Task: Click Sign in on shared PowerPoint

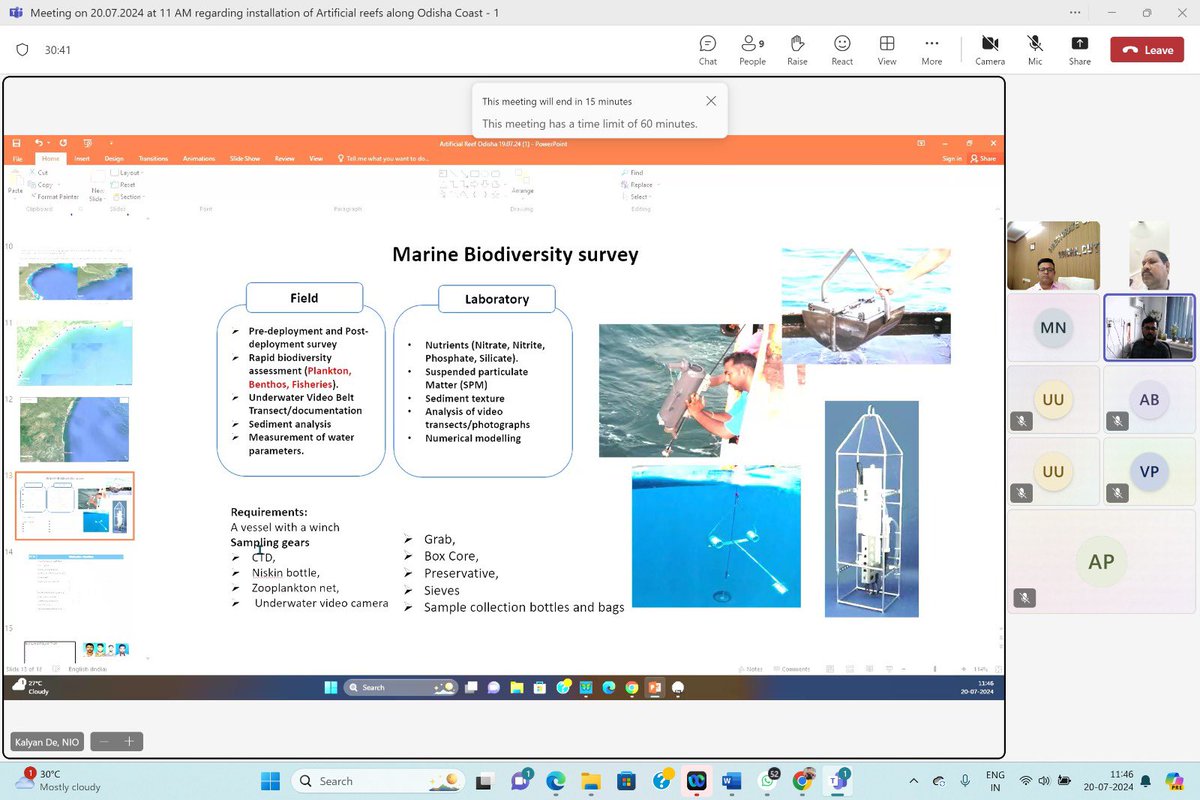Action: [x=952, y=158]
